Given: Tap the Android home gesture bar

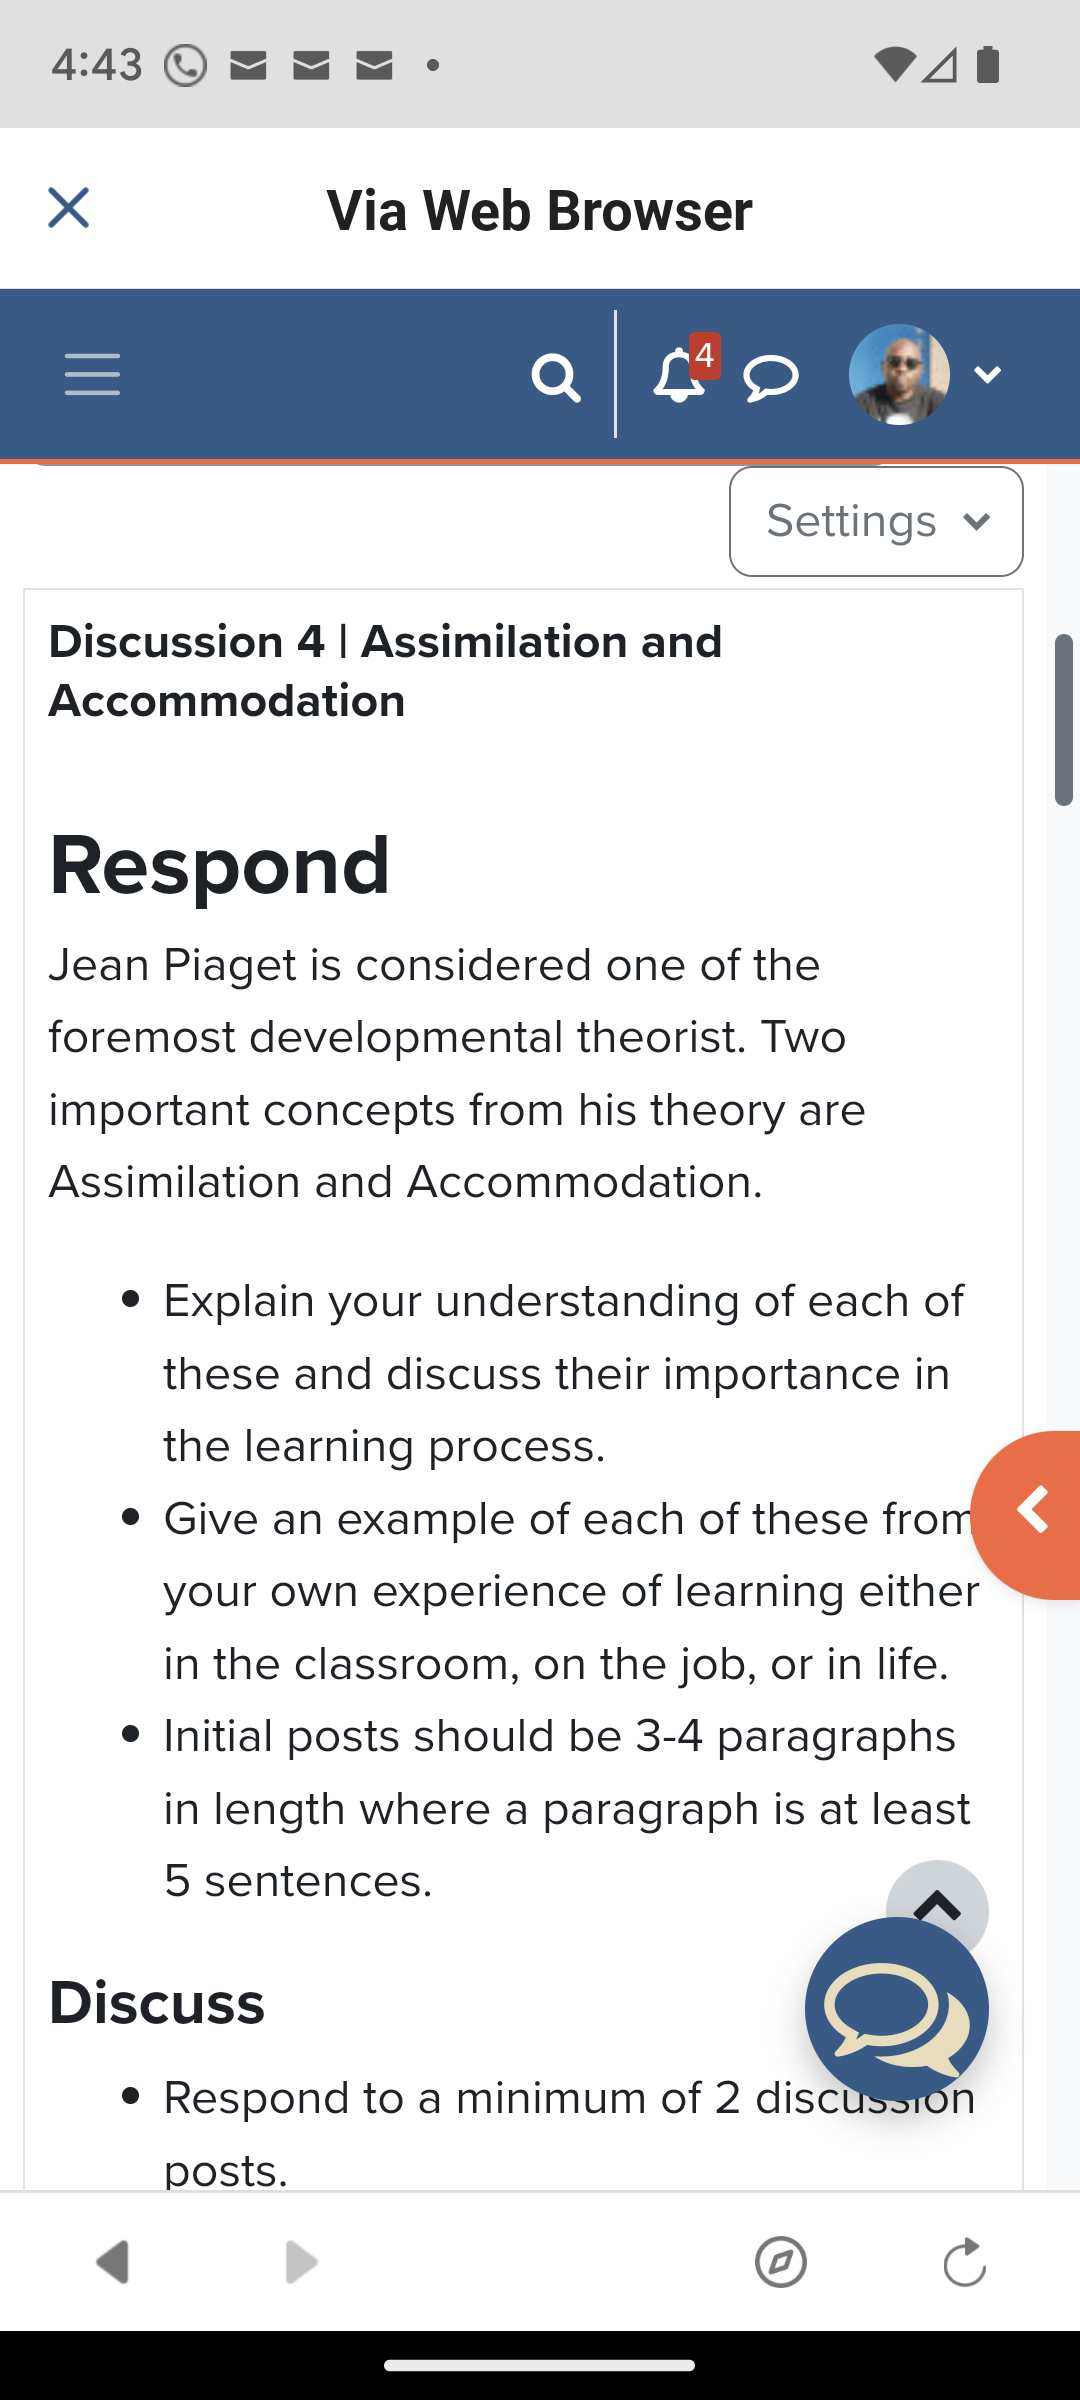Looking at the screenshot, I should [x=540, y=2366].
